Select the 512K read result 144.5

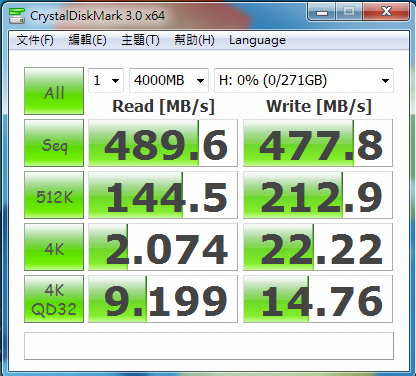tap(163, 195)
